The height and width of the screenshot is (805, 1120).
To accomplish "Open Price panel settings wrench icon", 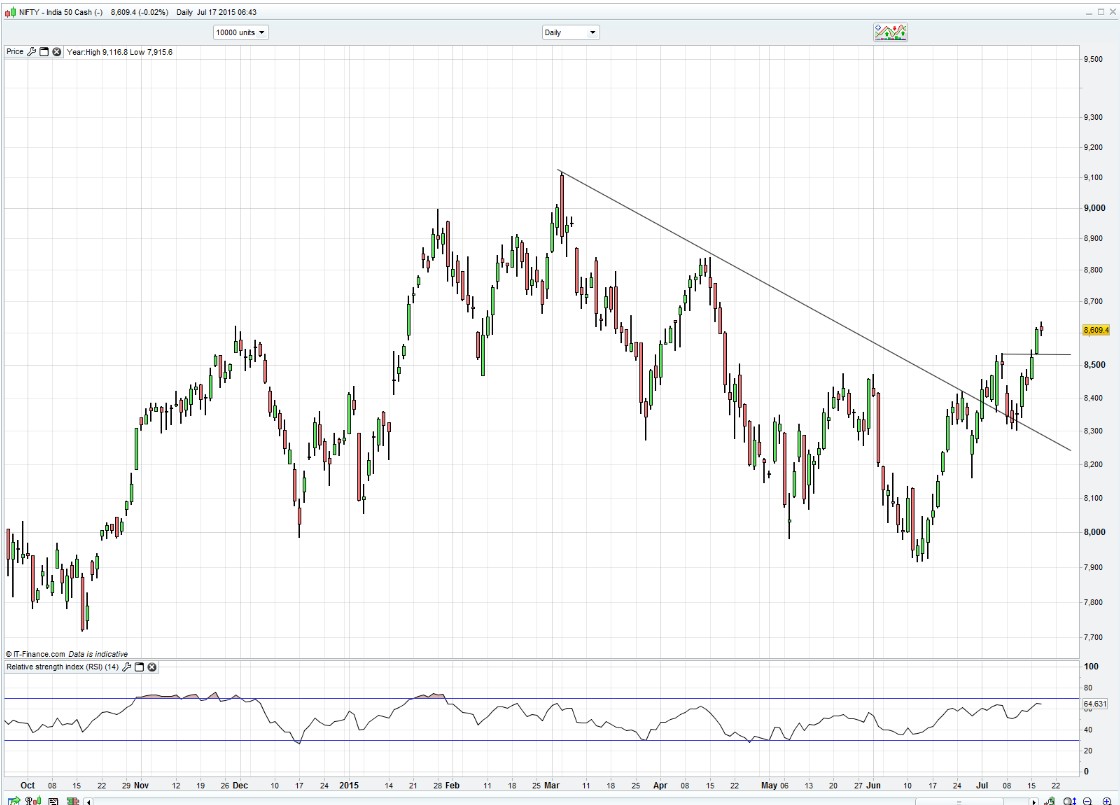I will pyautogui.click(x=32, y=51).
